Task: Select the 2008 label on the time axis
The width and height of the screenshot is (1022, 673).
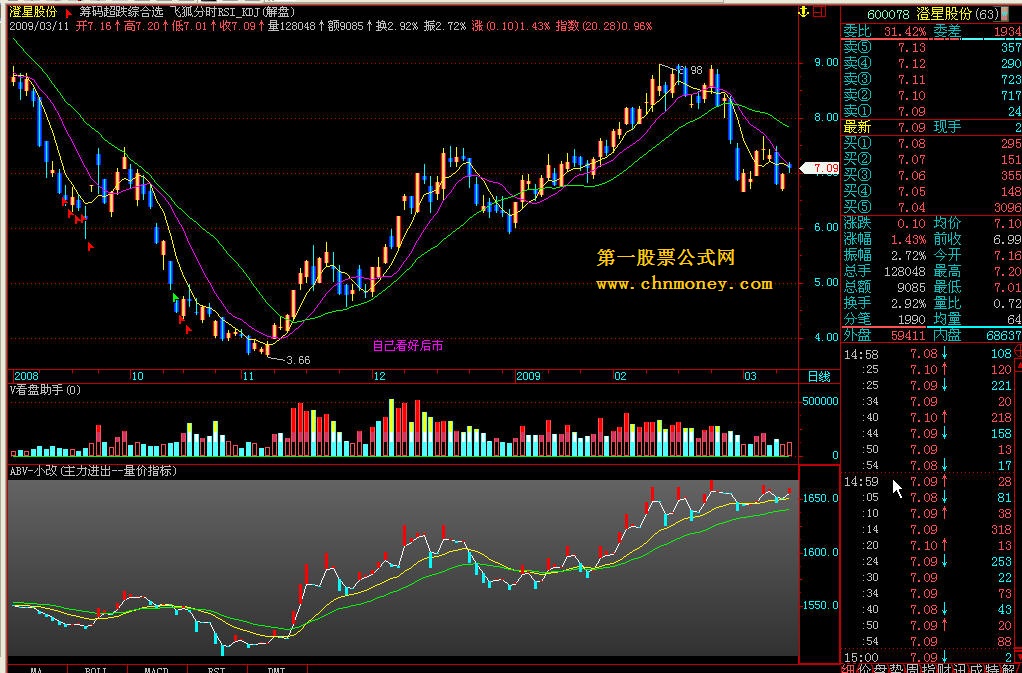Action: pos(26,376)
